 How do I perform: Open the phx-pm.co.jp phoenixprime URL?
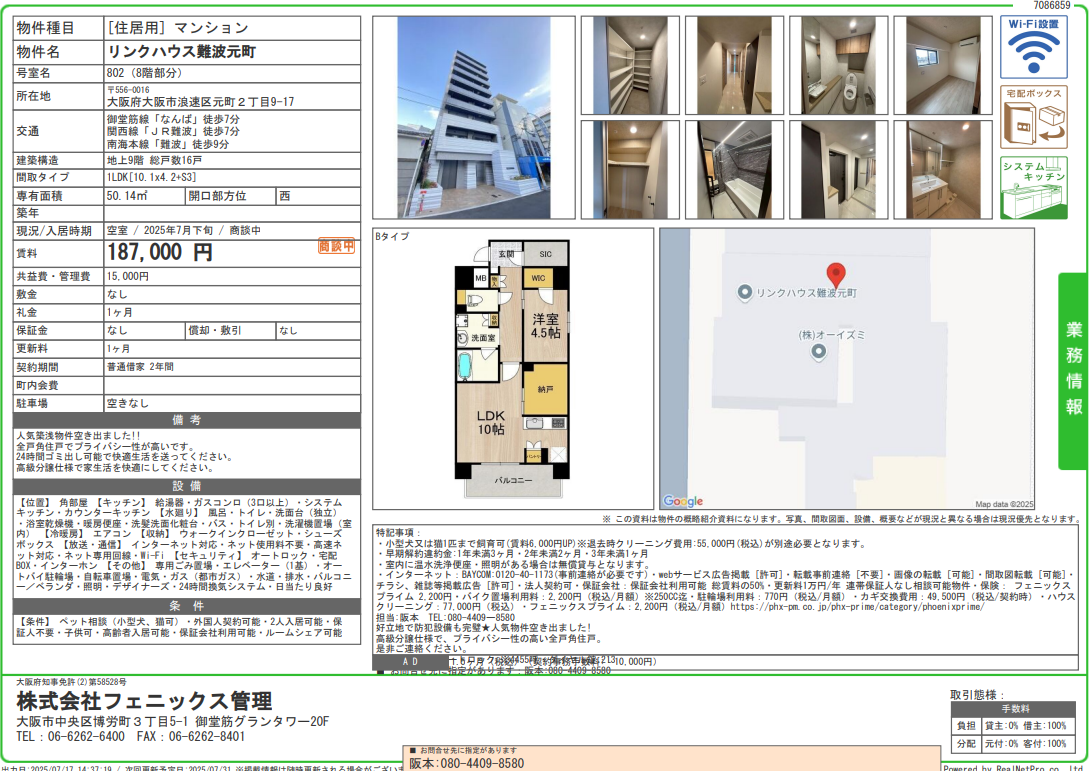point(856,607)
